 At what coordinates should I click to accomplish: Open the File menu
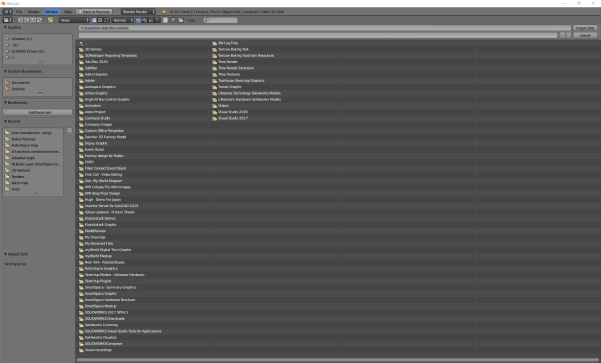tap(19, 11)
